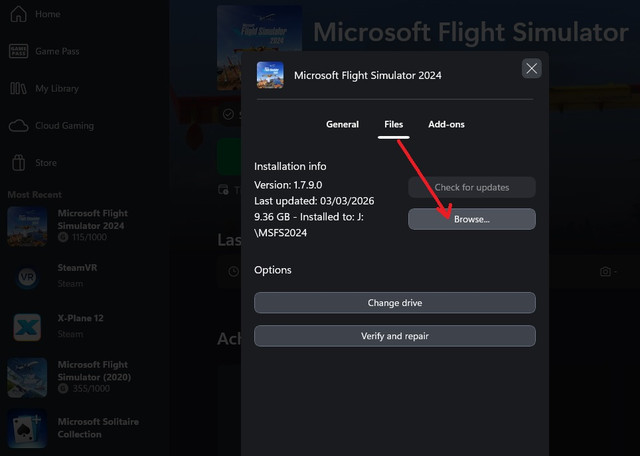Click the Verify and repair button
The height and width of the screenshot is (456, 640).
pyautogui.click(x=395, y=336)
